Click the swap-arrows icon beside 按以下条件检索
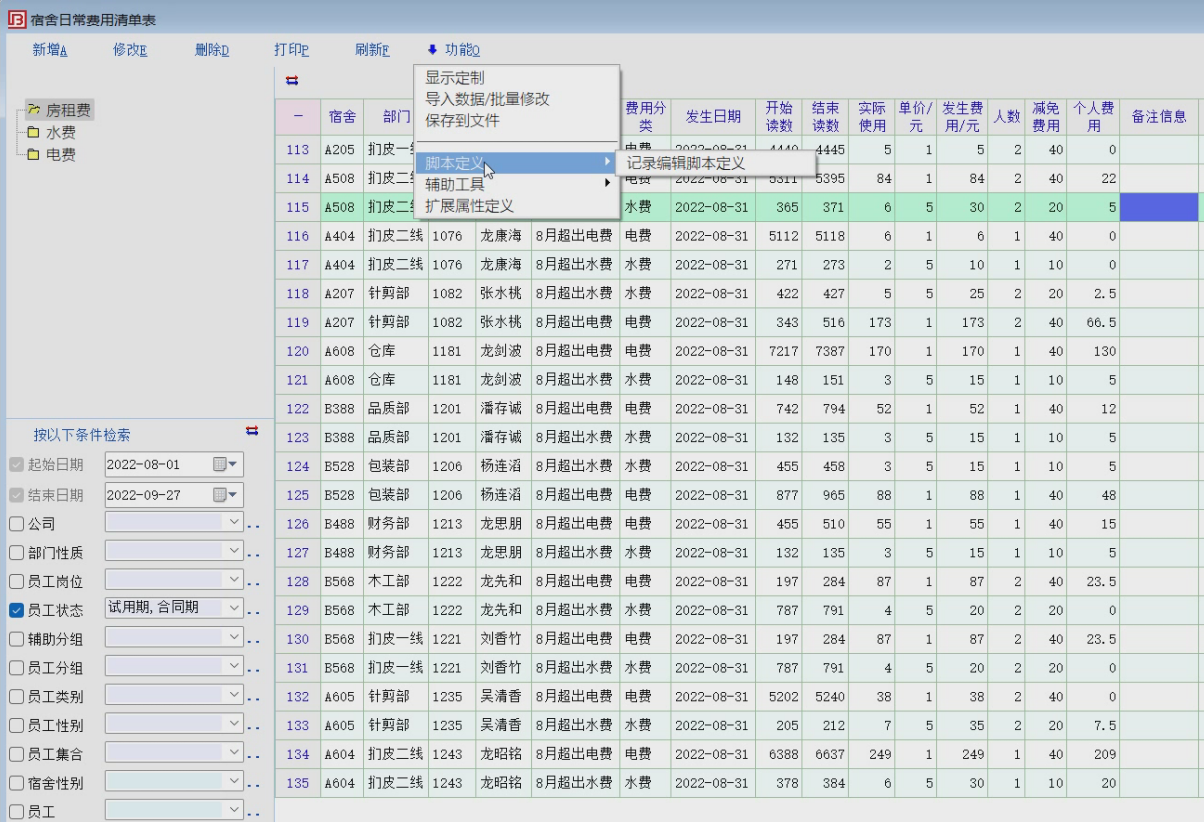Viewport: 1204px width, 822px height. (x=252, y=431)
